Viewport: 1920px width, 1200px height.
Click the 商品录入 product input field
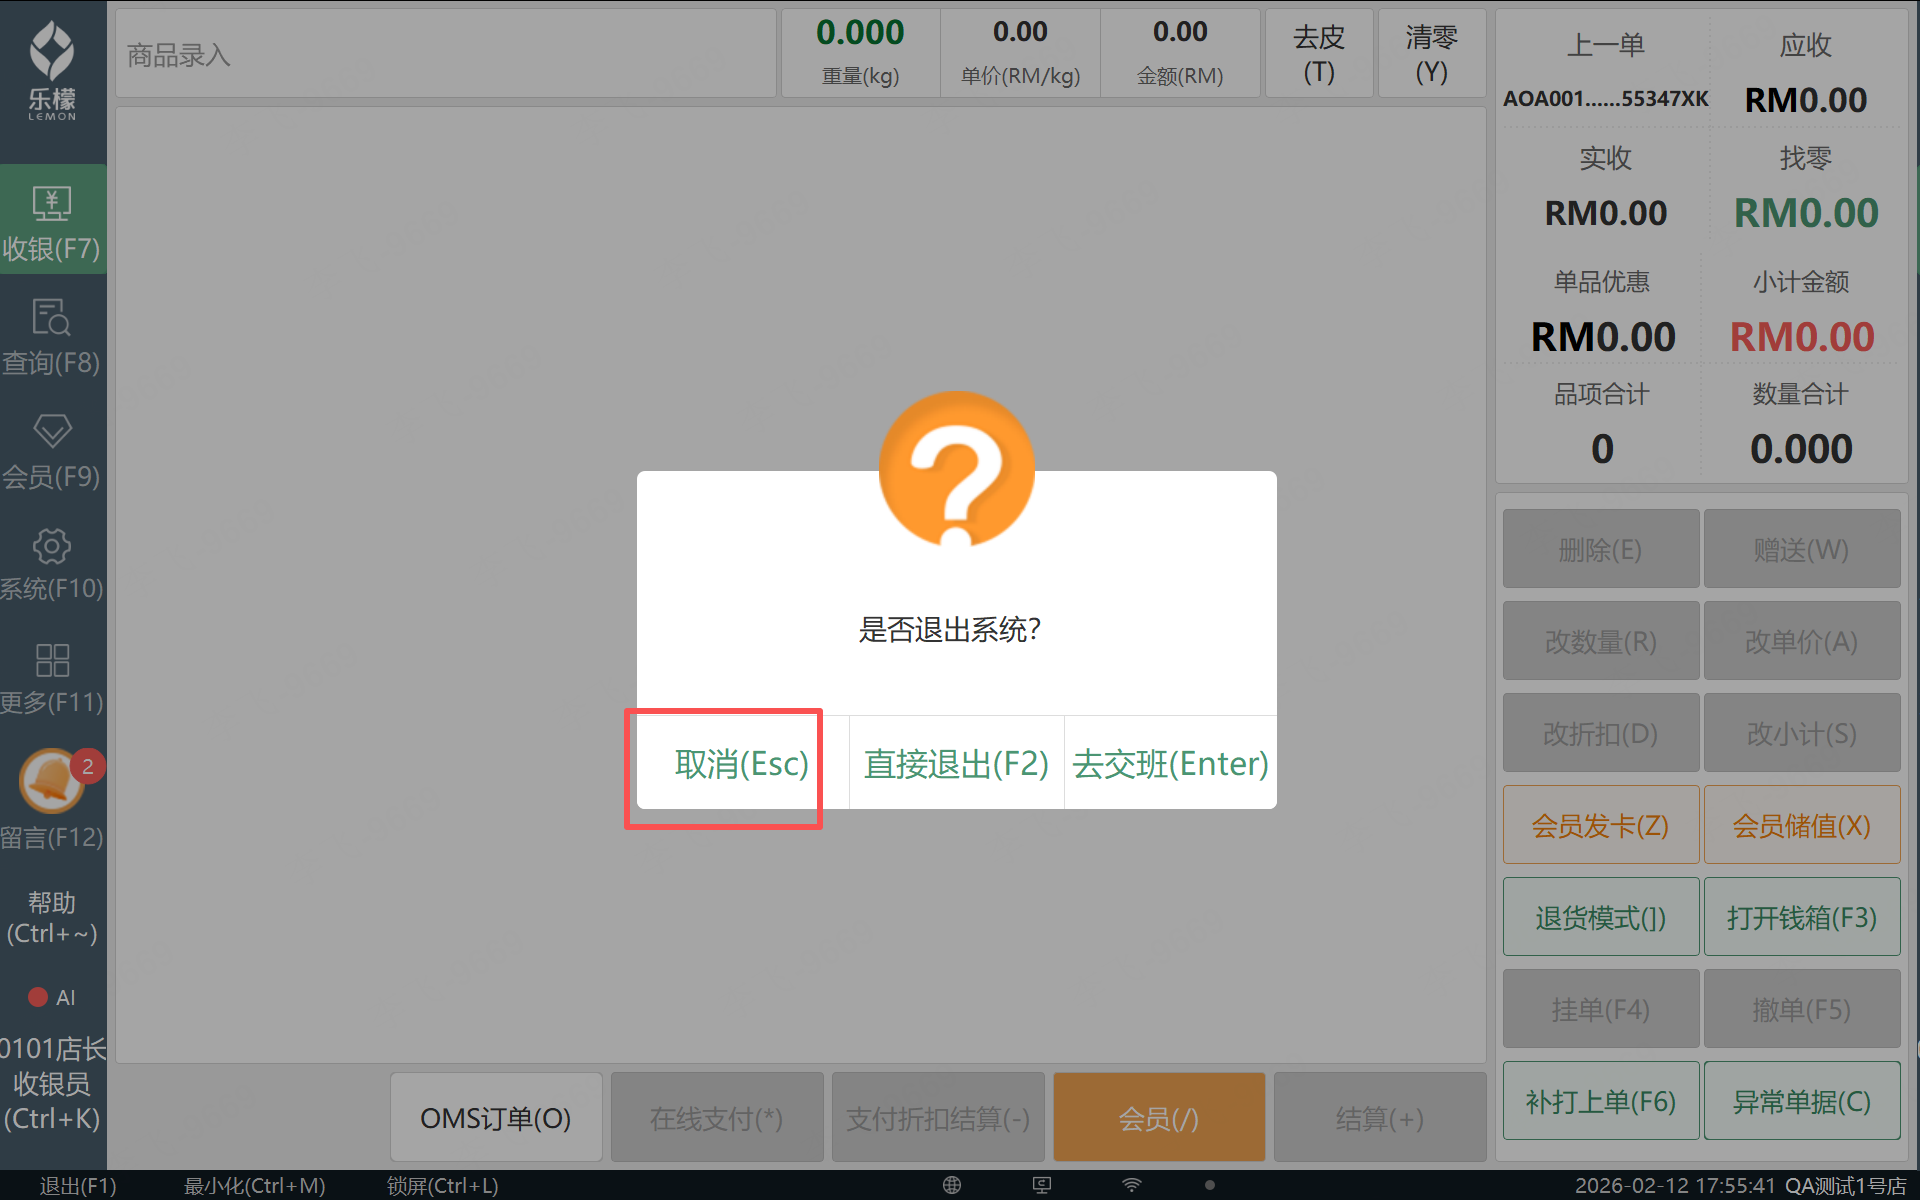pyautogui.click(x=445, y=55)
